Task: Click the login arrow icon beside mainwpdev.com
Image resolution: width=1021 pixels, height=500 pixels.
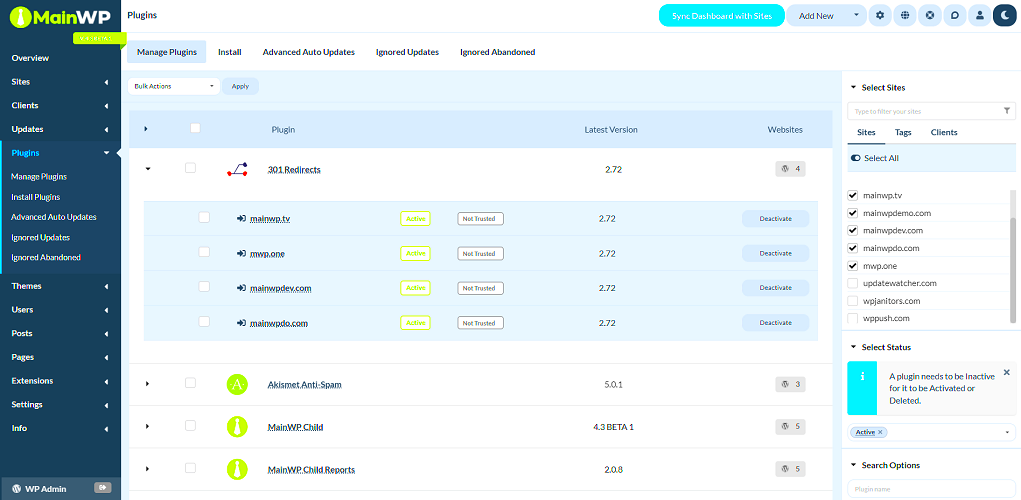Action: (241, 288)
